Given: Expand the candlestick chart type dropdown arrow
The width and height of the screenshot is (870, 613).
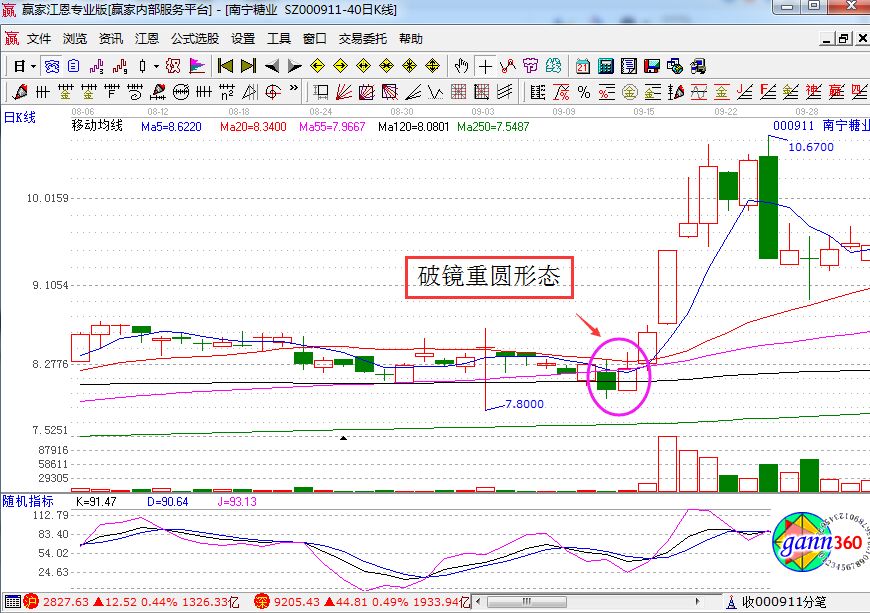Looking at the screenshot, I should (155, 66).
